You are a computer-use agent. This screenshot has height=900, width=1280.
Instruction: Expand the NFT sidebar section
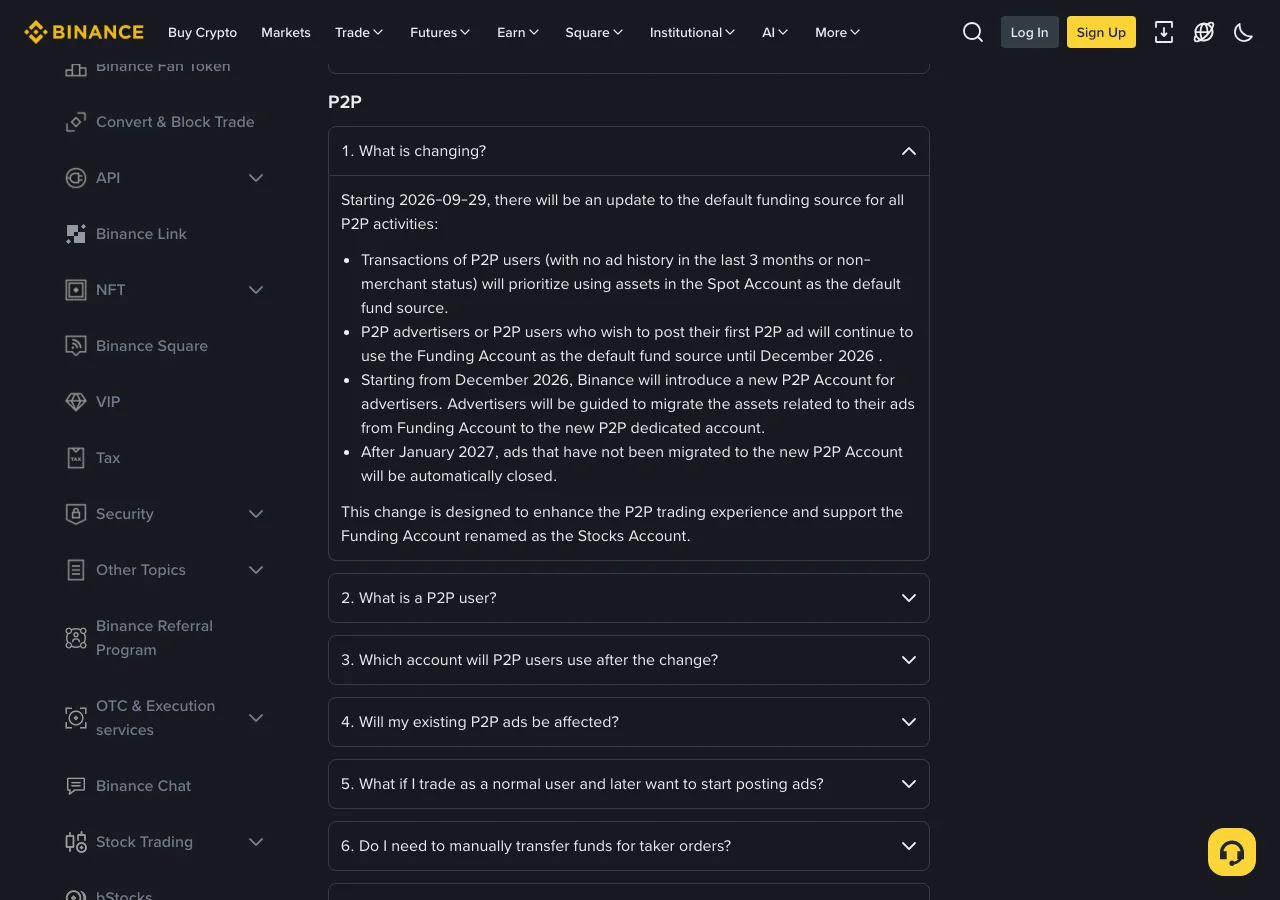point(256,290)
